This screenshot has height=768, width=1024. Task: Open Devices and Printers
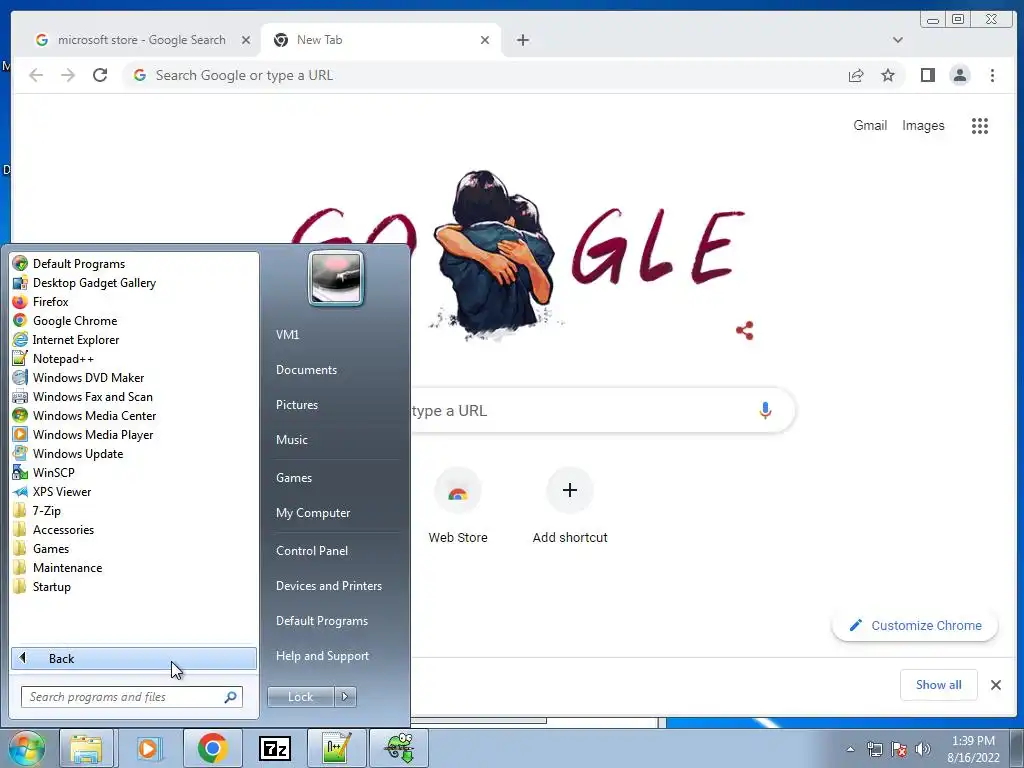[328, 586]
